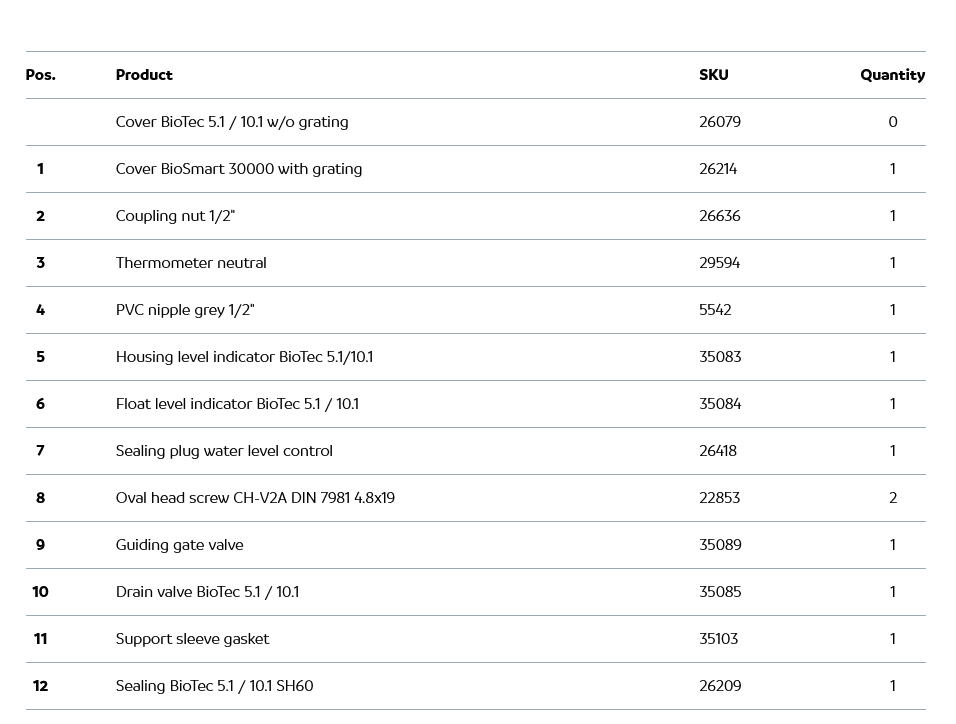
Task: Click the Quantity column header
Action: click(892, 75)
